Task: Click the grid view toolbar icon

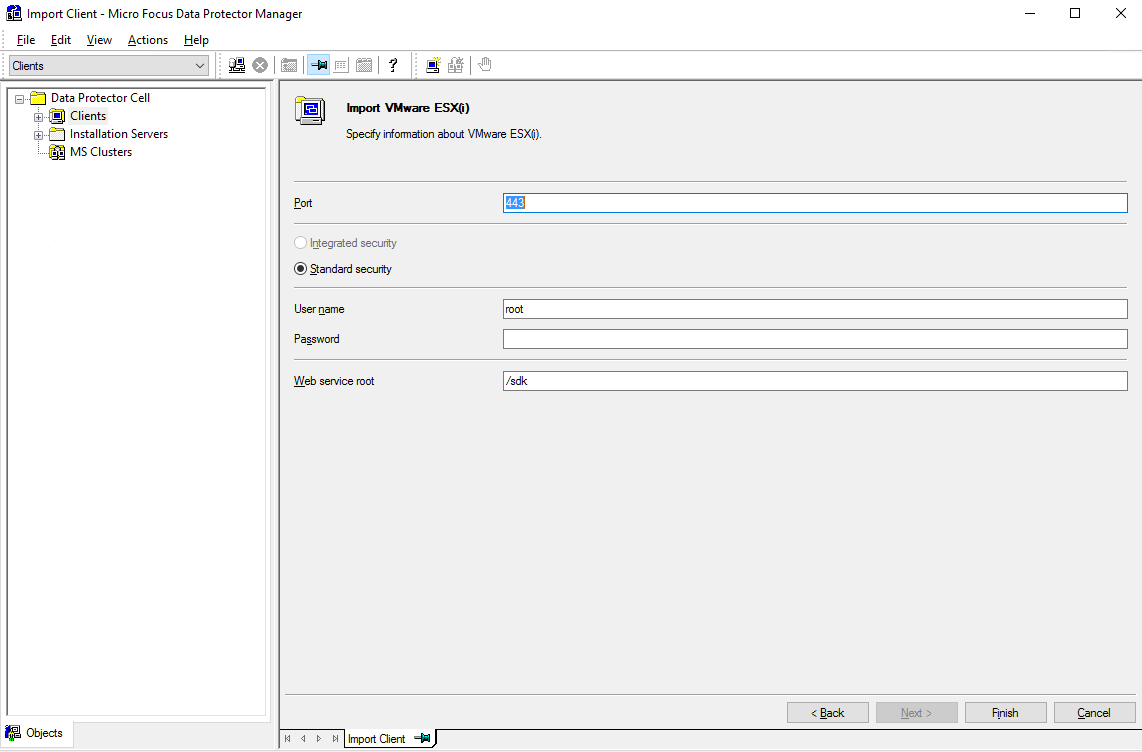Action: tap(341, 66)
